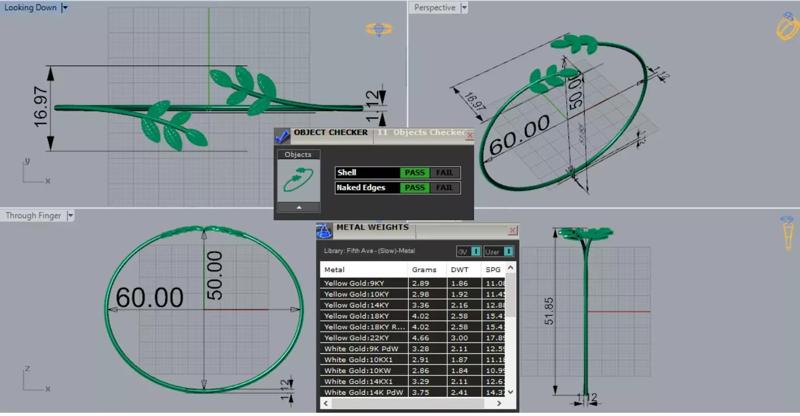Click the 16.97 dimension in Looking Down view
The height and width of the screenshot is (416, 800).
[40, 107]
